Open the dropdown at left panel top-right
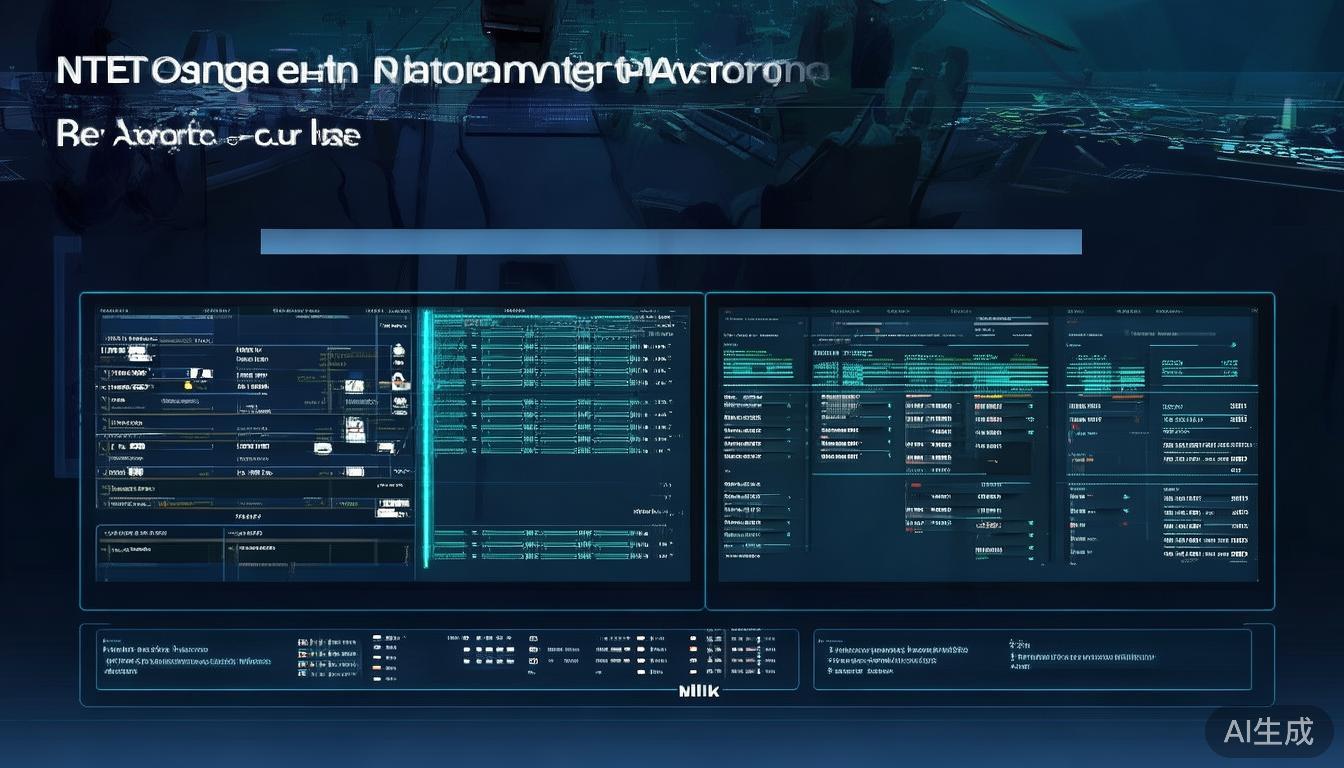 [x=392, y=326]
